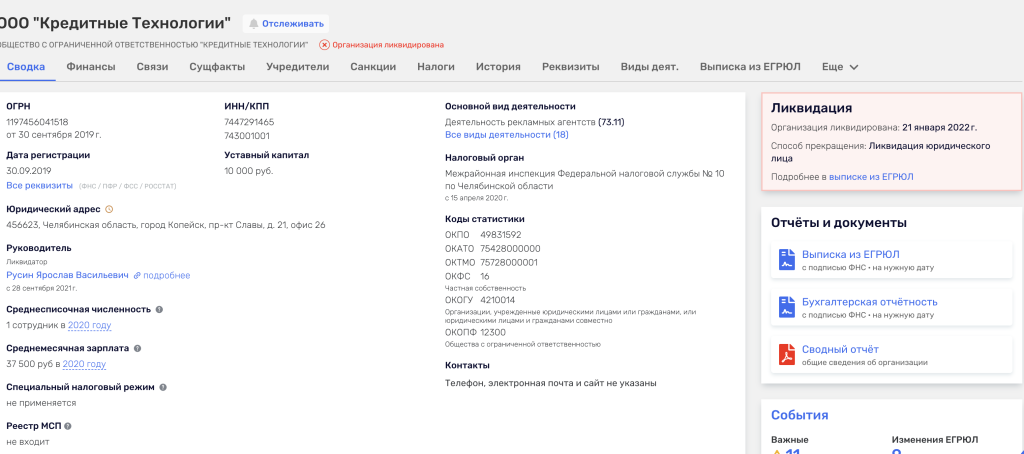Click the help icon next to Среднемесячная зарплата

pyautogui.click(x=138, y=348)
